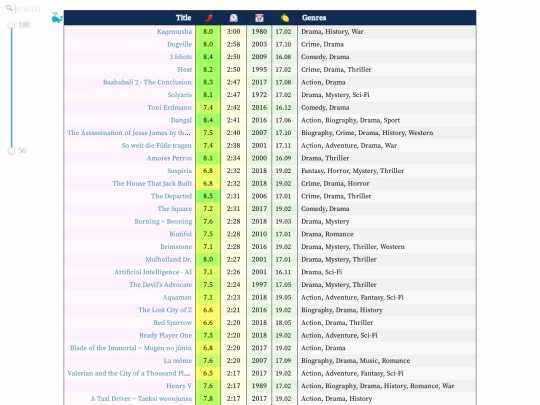Open the Amores Perros link

pyautogui.click(x=169, y=158)
